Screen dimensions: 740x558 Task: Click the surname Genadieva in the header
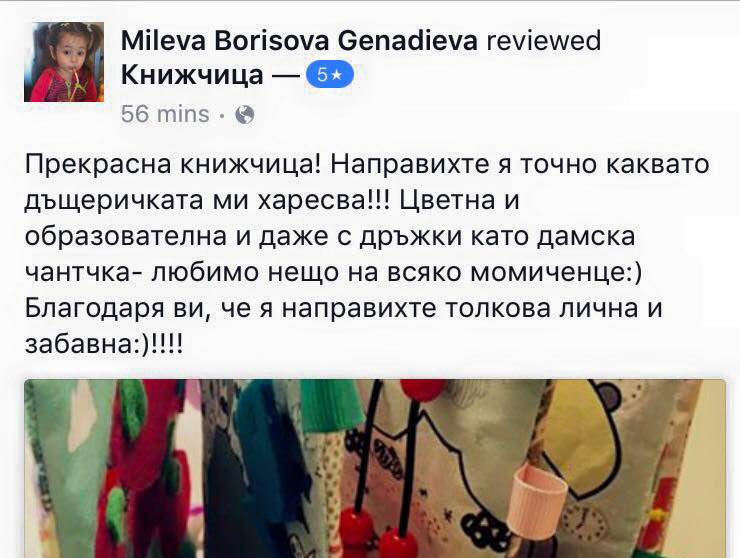point(408,41)
